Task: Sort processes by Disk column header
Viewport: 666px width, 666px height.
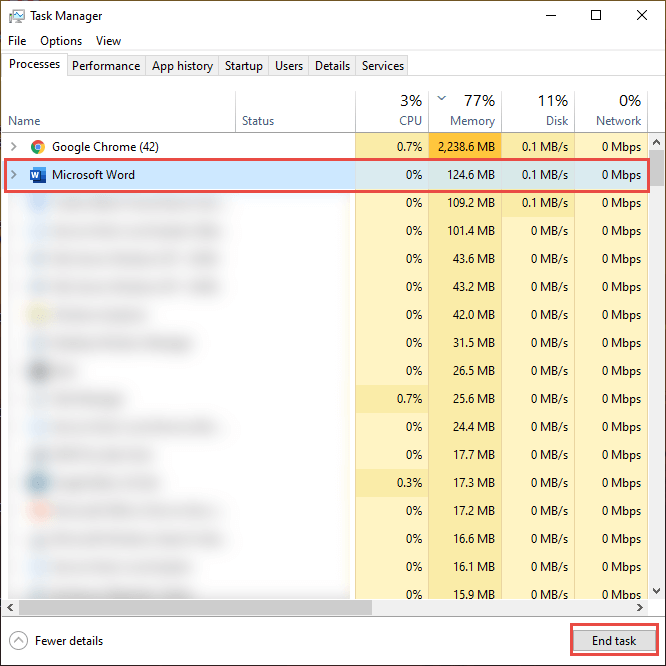Action: (x=538, y=111)
